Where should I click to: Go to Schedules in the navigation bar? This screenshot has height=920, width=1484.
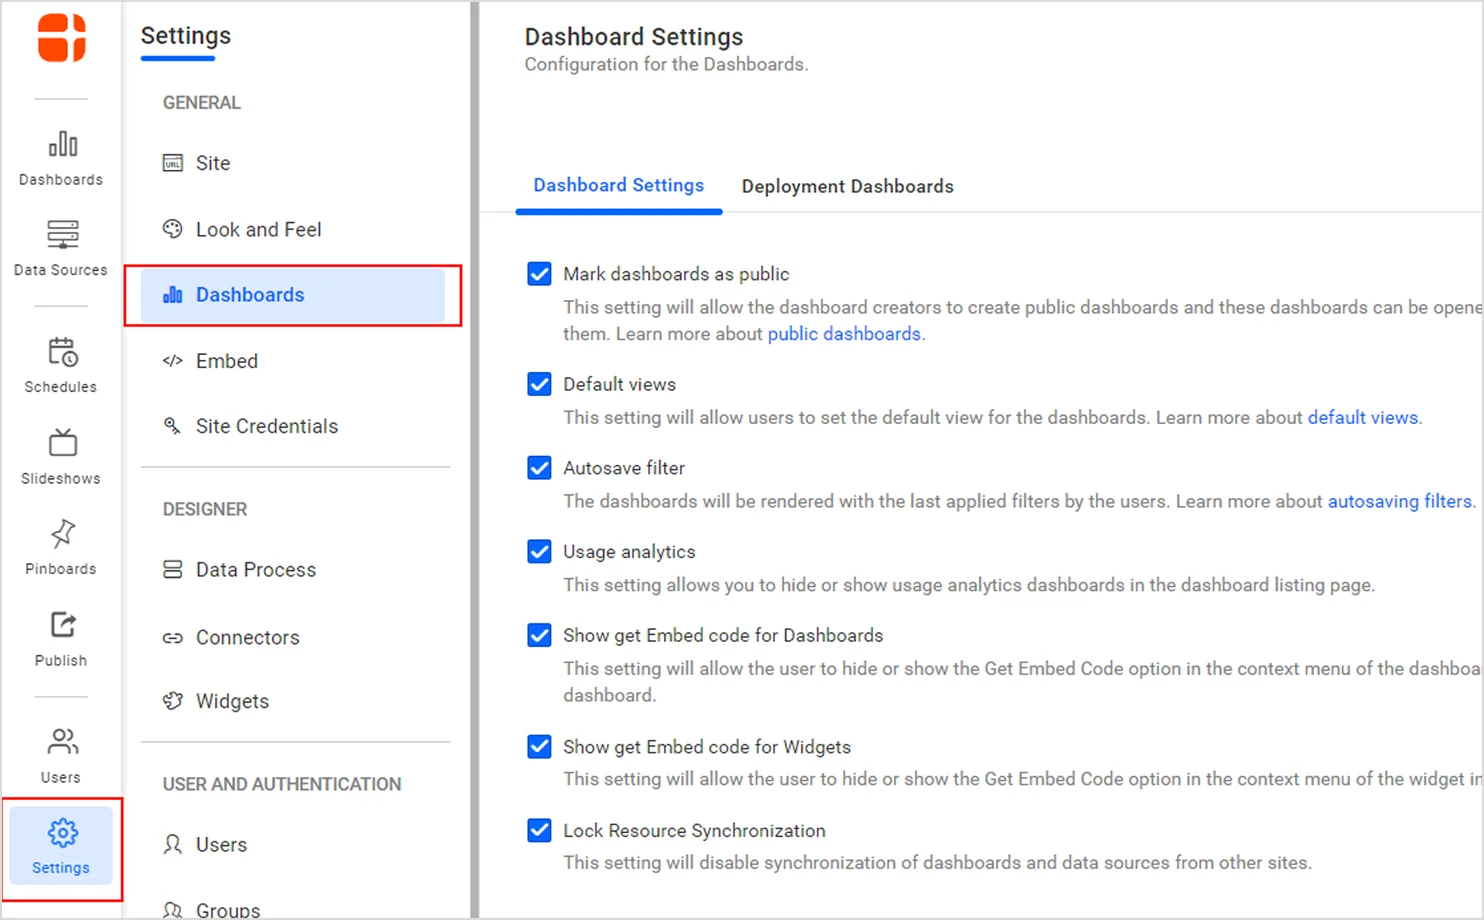click(61, 365)
